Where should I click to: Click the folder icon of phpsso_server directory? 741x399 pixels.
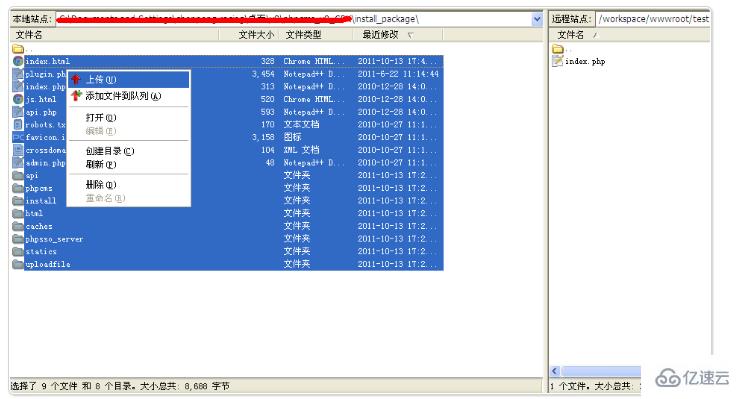(18, 239)
